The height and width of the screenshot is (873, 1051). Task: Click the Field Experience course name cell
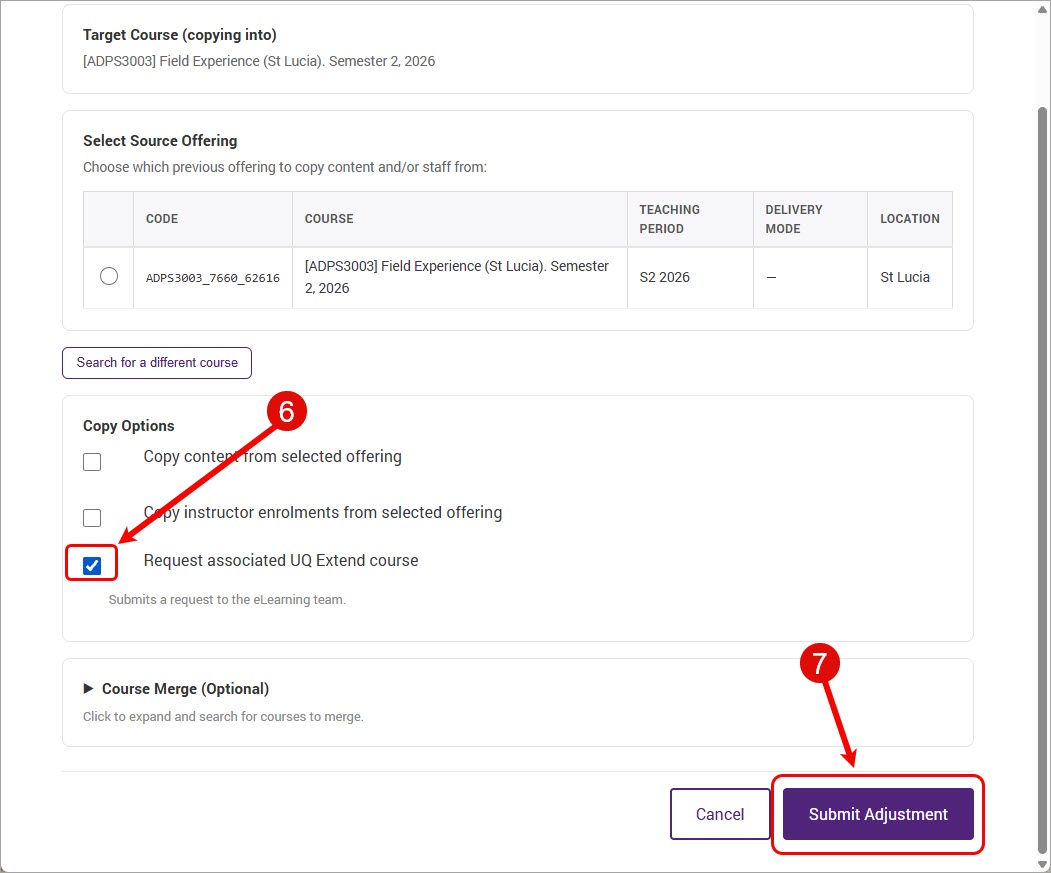pyautogui.click(x=460, y=277)
